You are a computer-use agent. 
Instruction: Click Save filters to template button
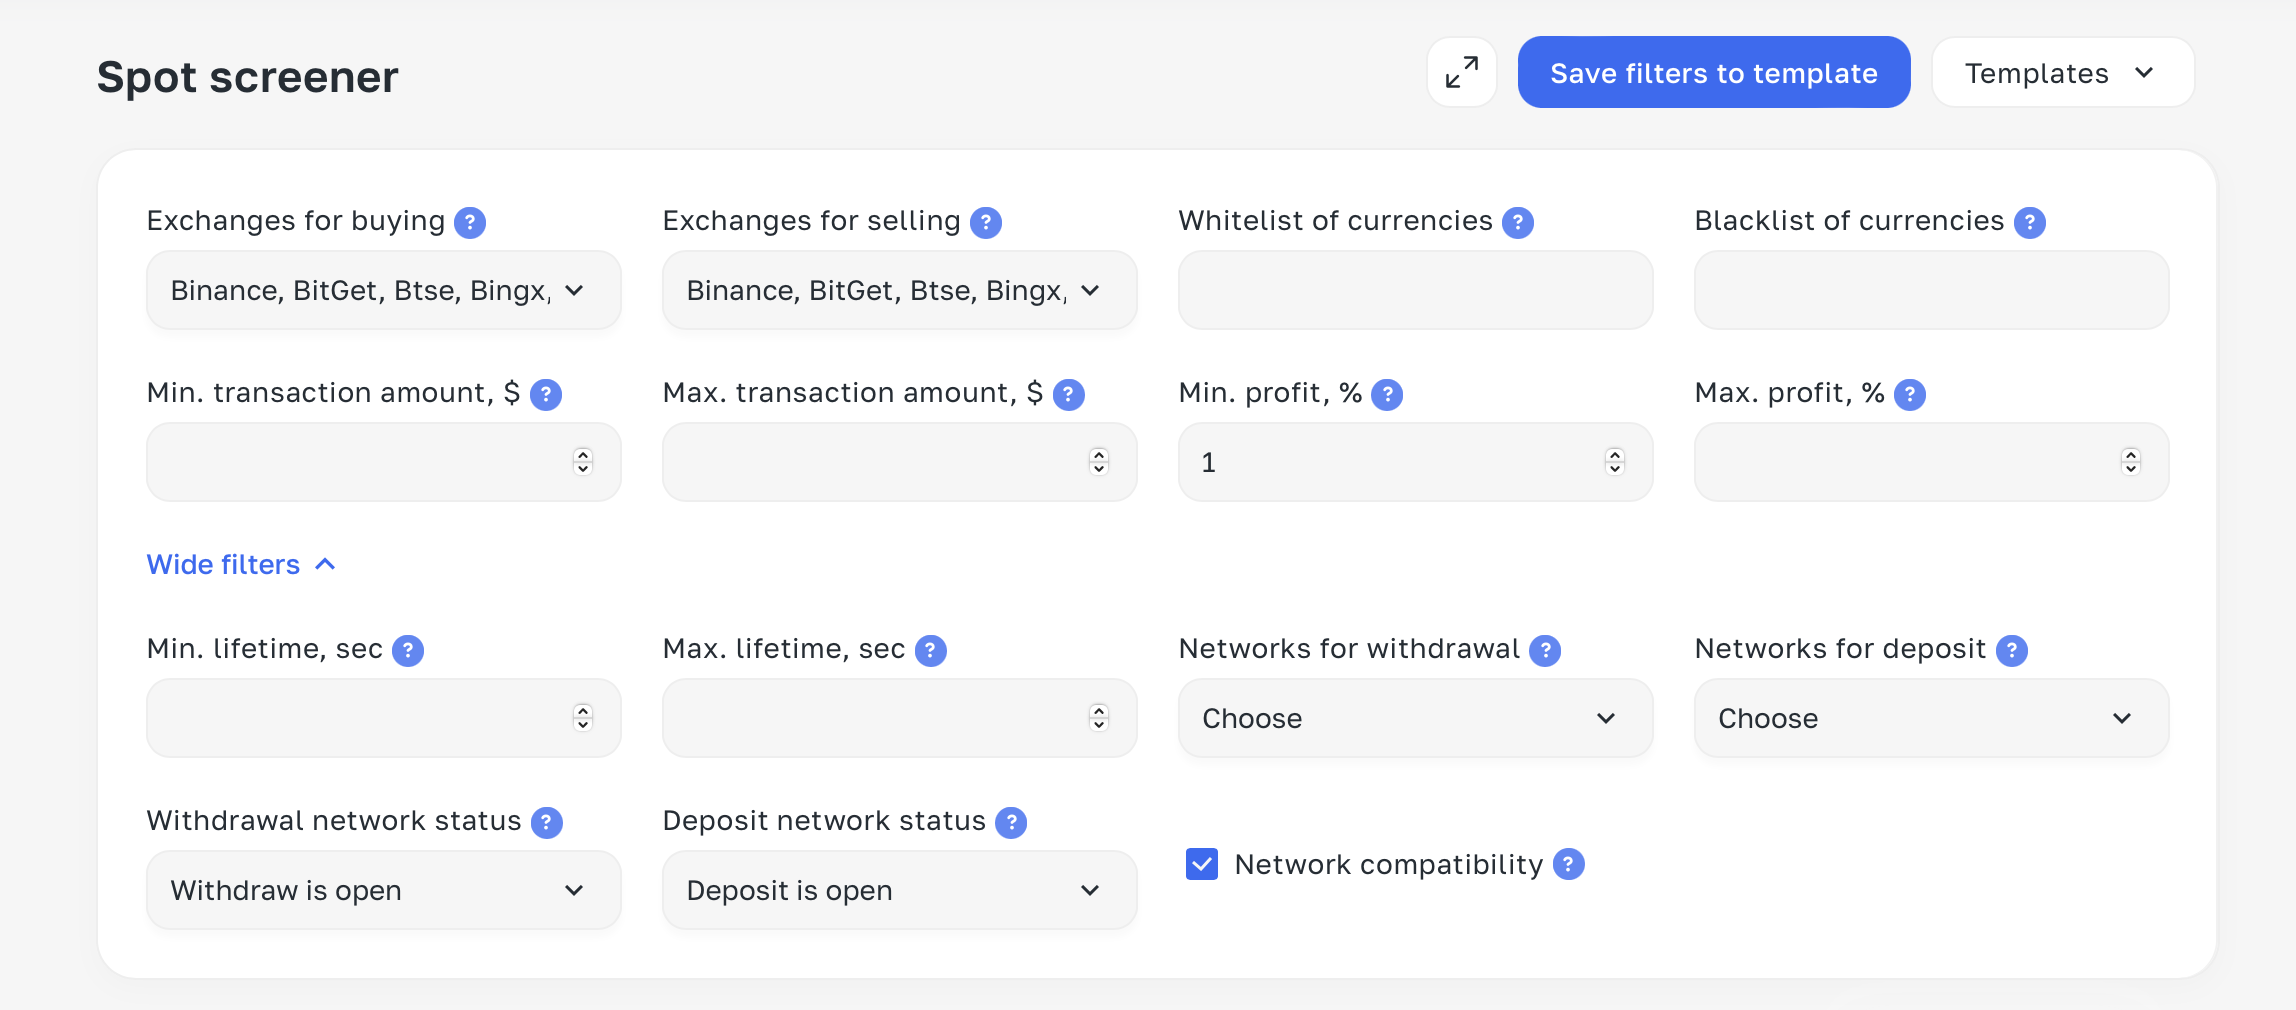coord(1714,73)
